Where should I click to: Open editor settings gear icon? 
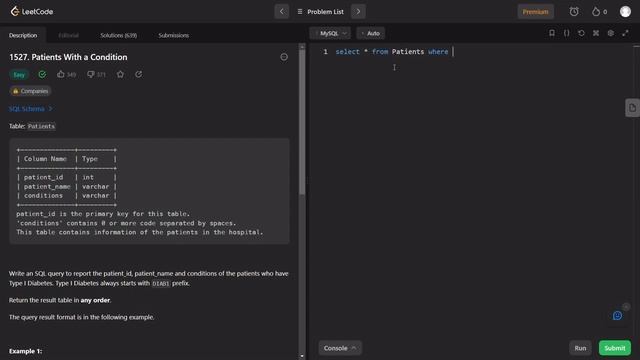(611, 33)
